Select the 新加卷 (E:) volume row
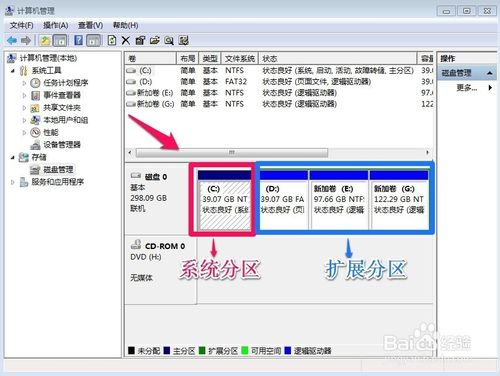The height and width of the screenshot is (376, 500). pos(279,93)
